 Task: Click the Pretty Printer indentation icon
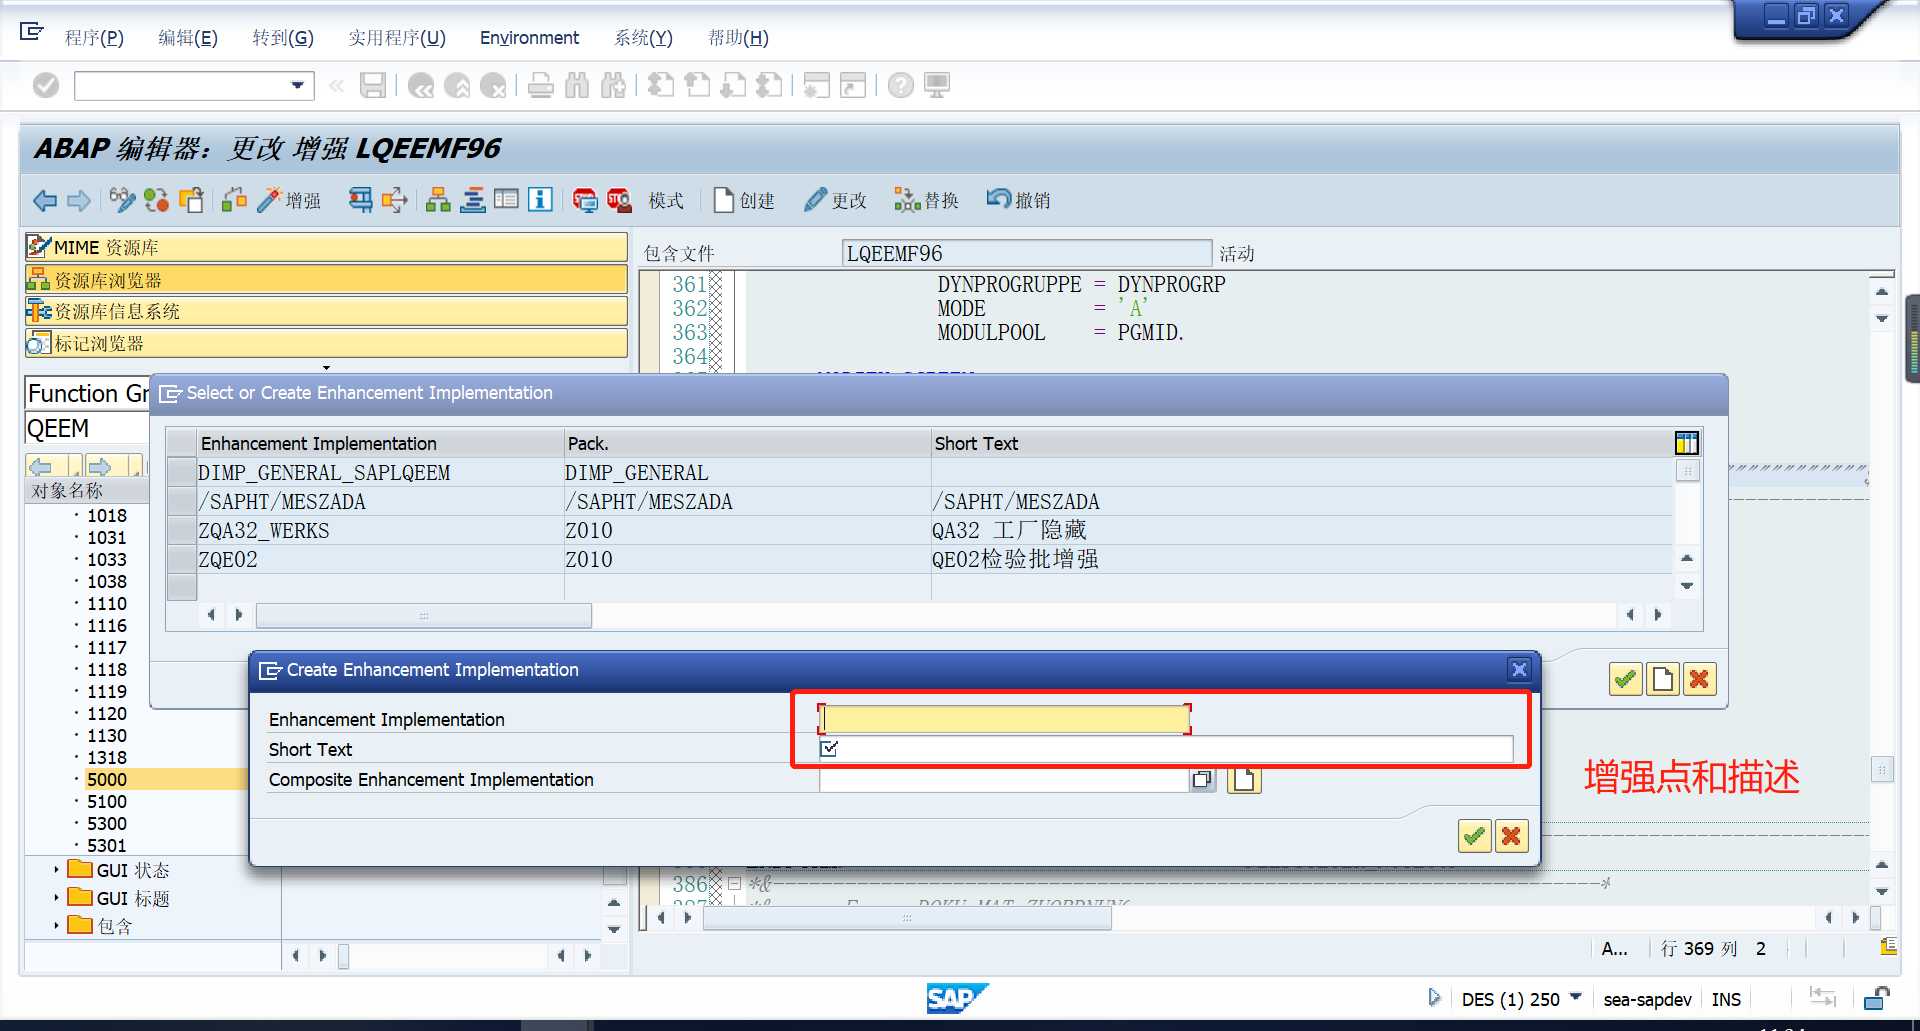tap(473, 200)
